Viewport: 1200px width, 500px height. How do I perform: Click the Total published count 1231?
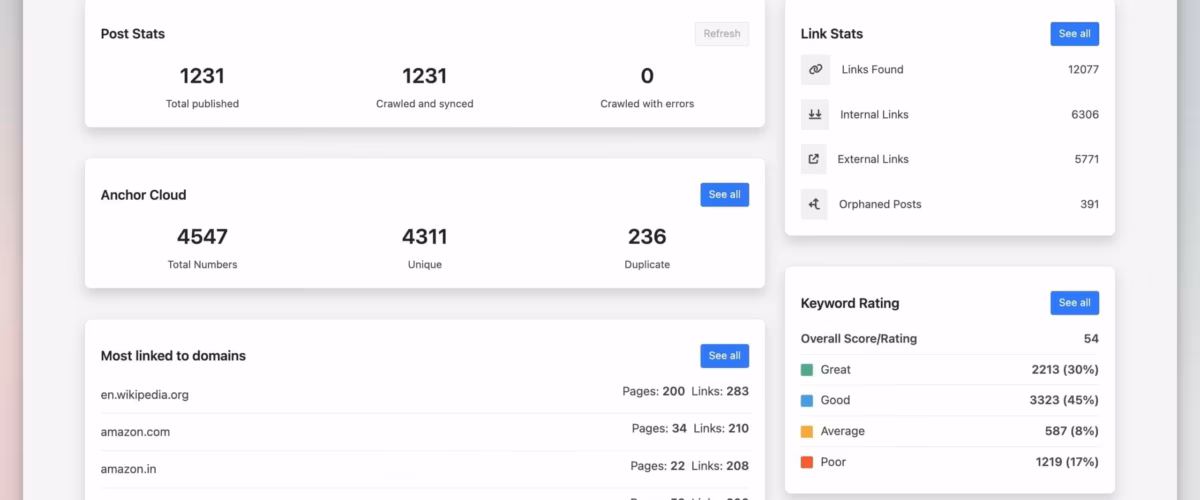(x=202, y=76)
